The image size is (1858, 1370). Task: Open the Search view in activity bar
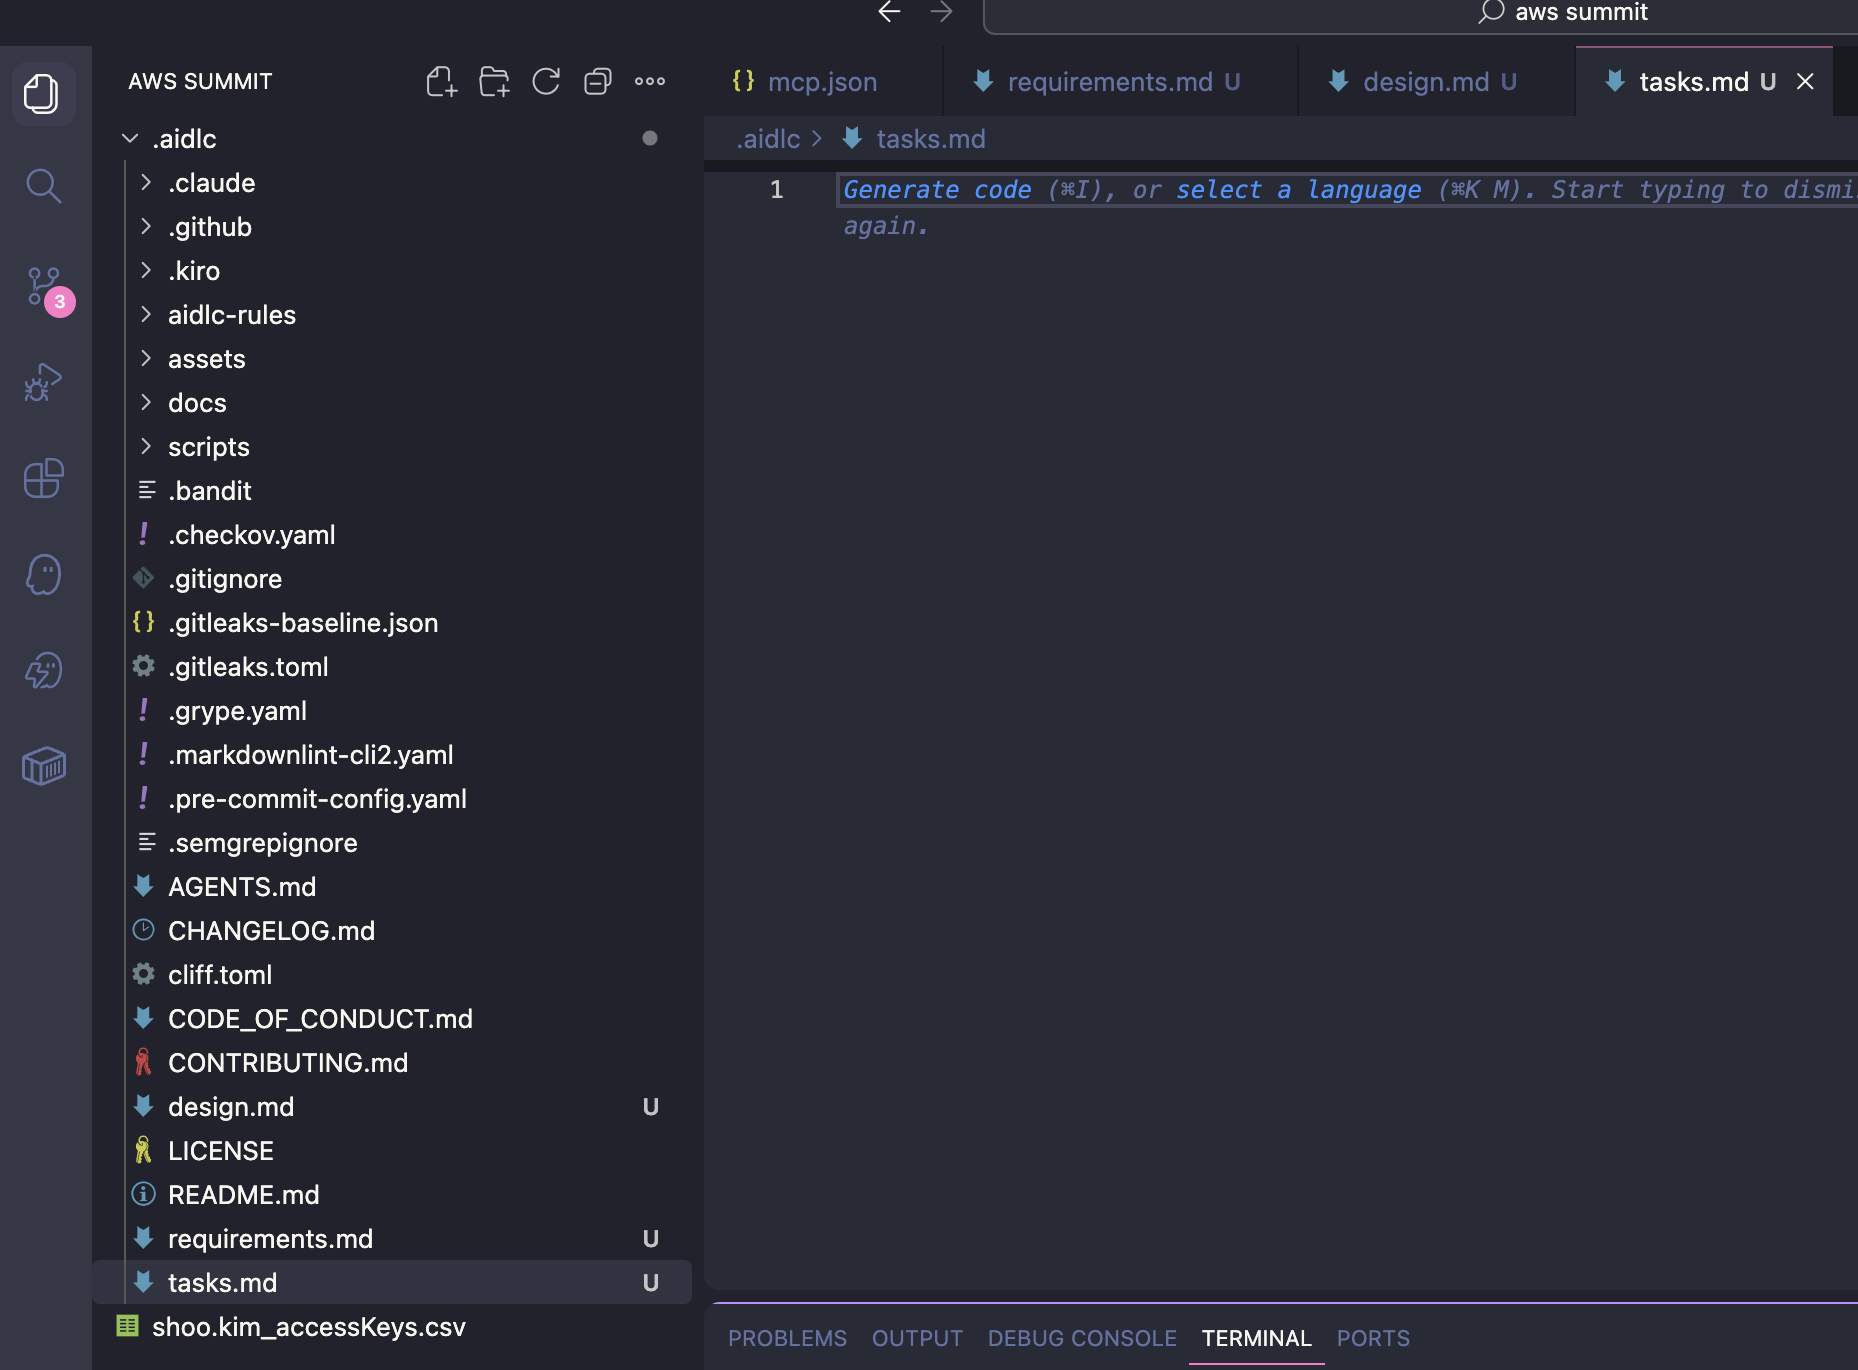tap(44, 185)
